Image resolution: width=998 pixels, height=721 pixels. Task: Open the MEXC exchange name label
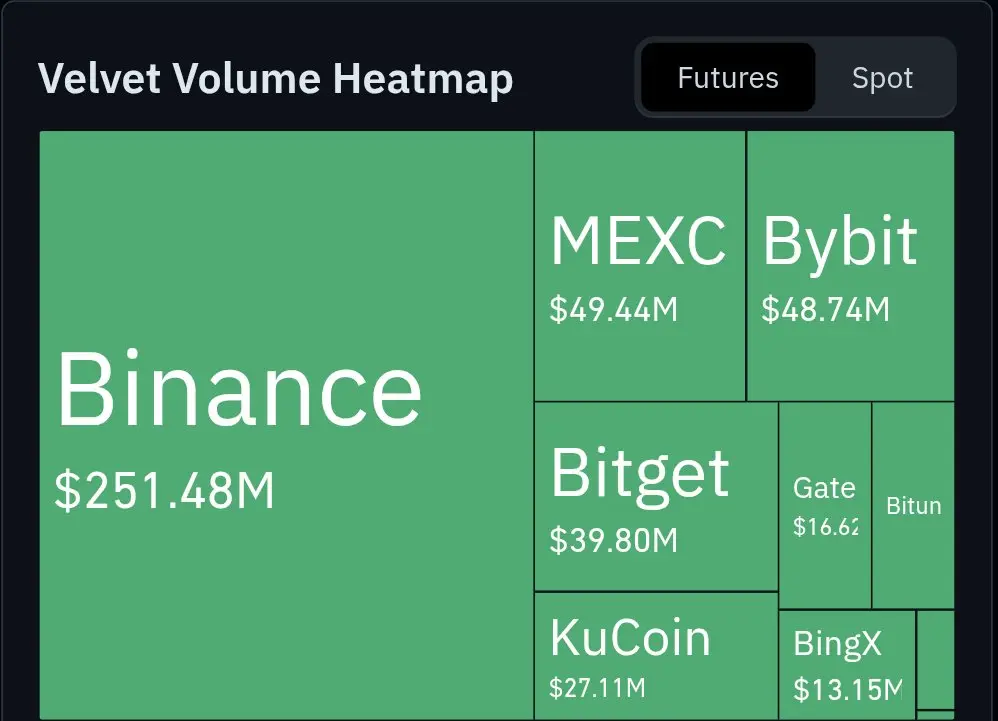coord(638,241)
